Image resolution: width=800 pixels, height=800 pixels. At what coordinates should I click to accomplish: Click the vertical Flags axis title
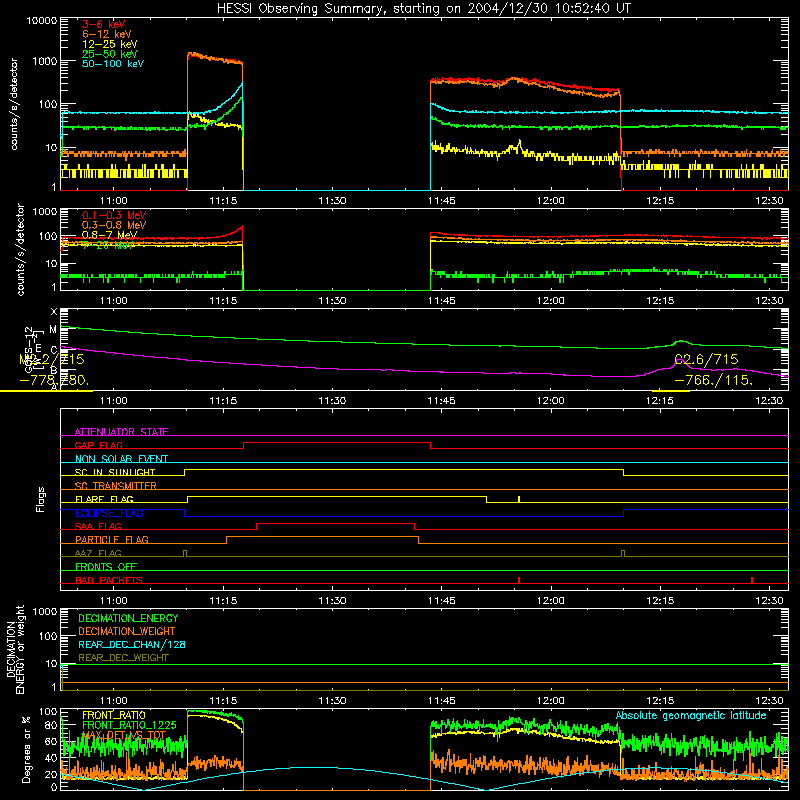[x=40, y=499]
